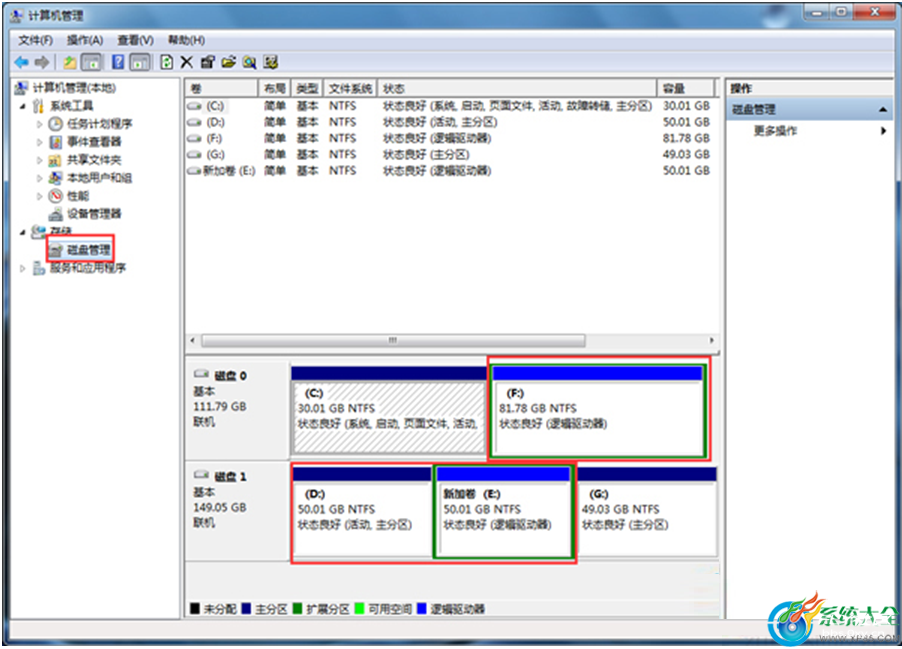Select 系统工具 label in tree

pos(71,106)
